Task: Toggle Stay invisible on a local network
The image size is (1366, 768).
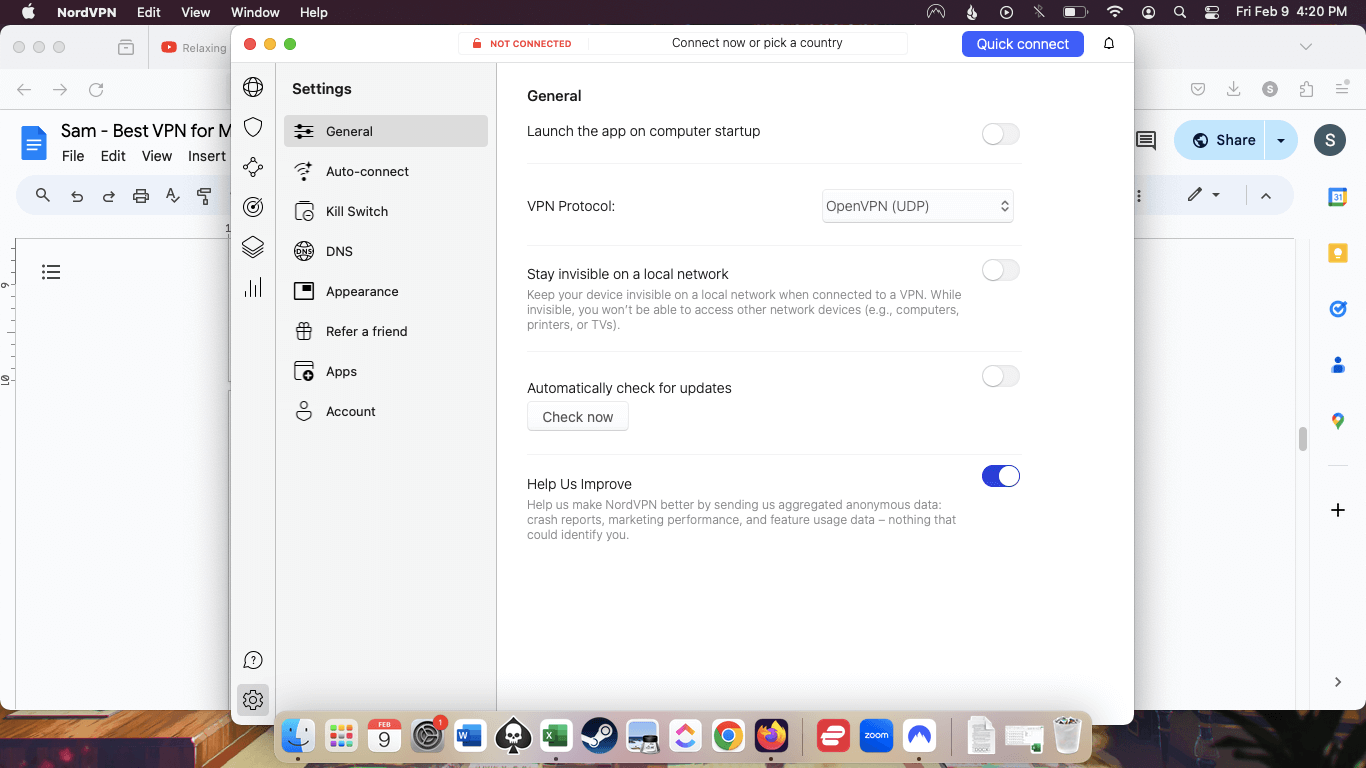Action: point(1000,270)
